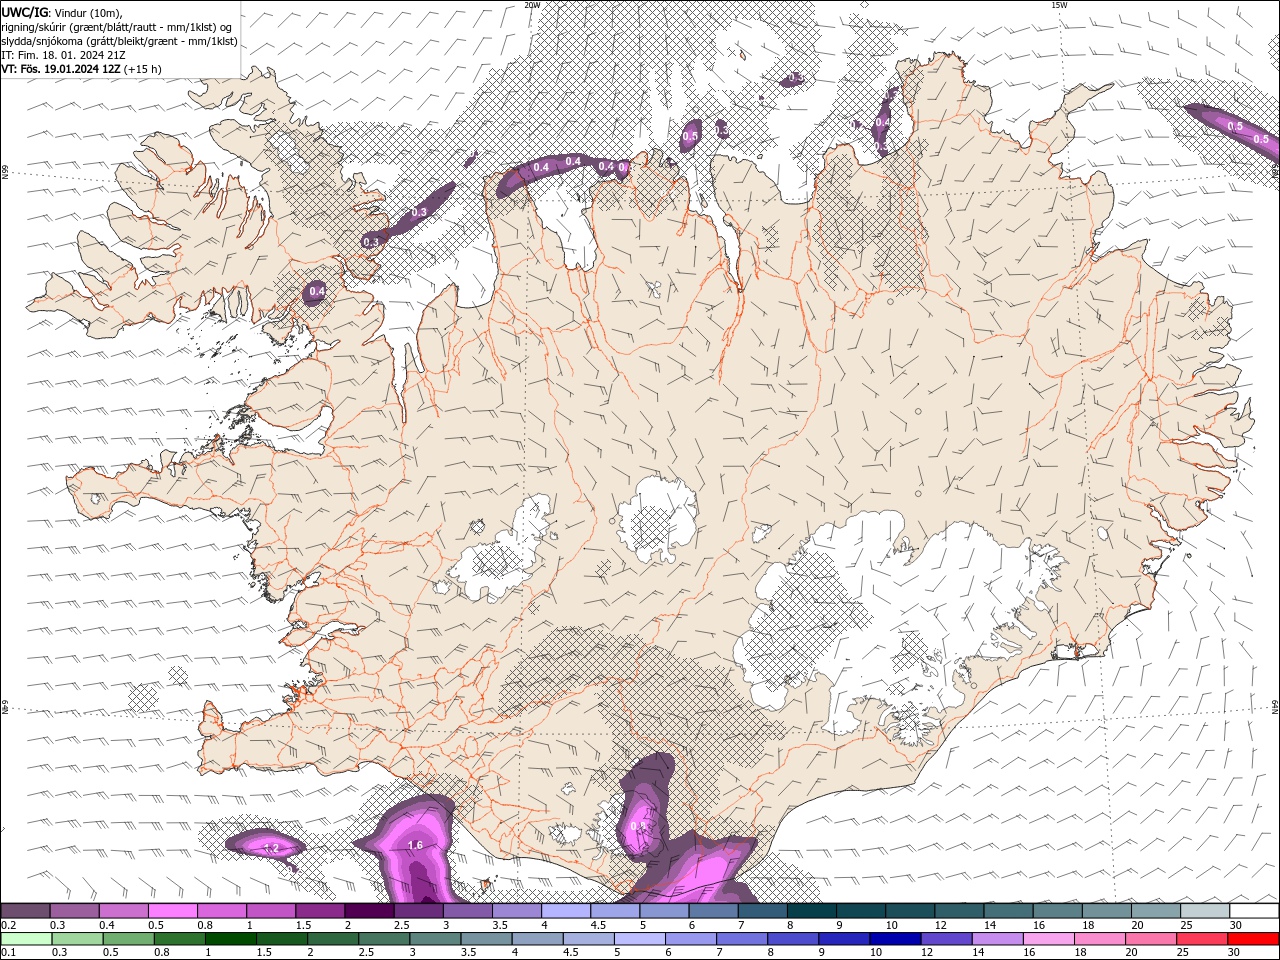Click the initial time 'IT: Fim. 18. 01. 2024 21Z'
Viewport: 1280px width, 960px height.
63,55
